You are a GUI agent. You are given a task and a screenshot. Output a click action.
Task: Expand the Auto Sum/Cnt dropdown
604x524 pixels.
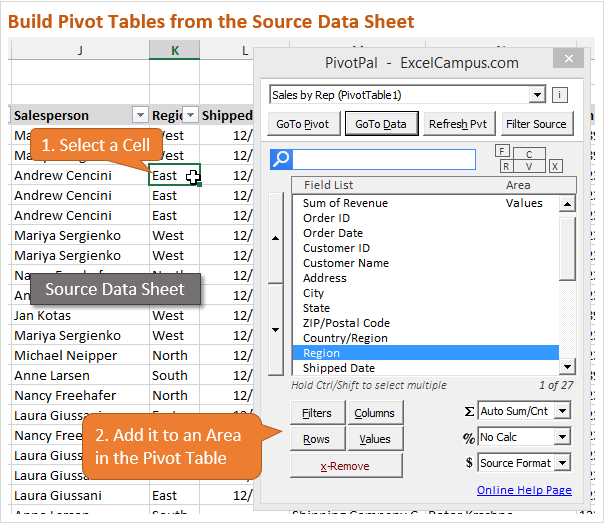[562, 411]
